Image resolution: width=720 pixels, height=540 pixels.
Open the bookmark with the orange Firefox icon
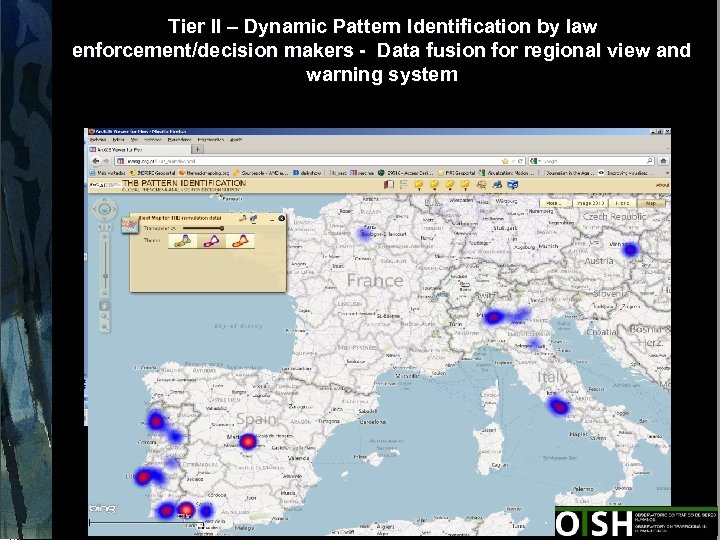pyautogui.click(x=203, y=173)
